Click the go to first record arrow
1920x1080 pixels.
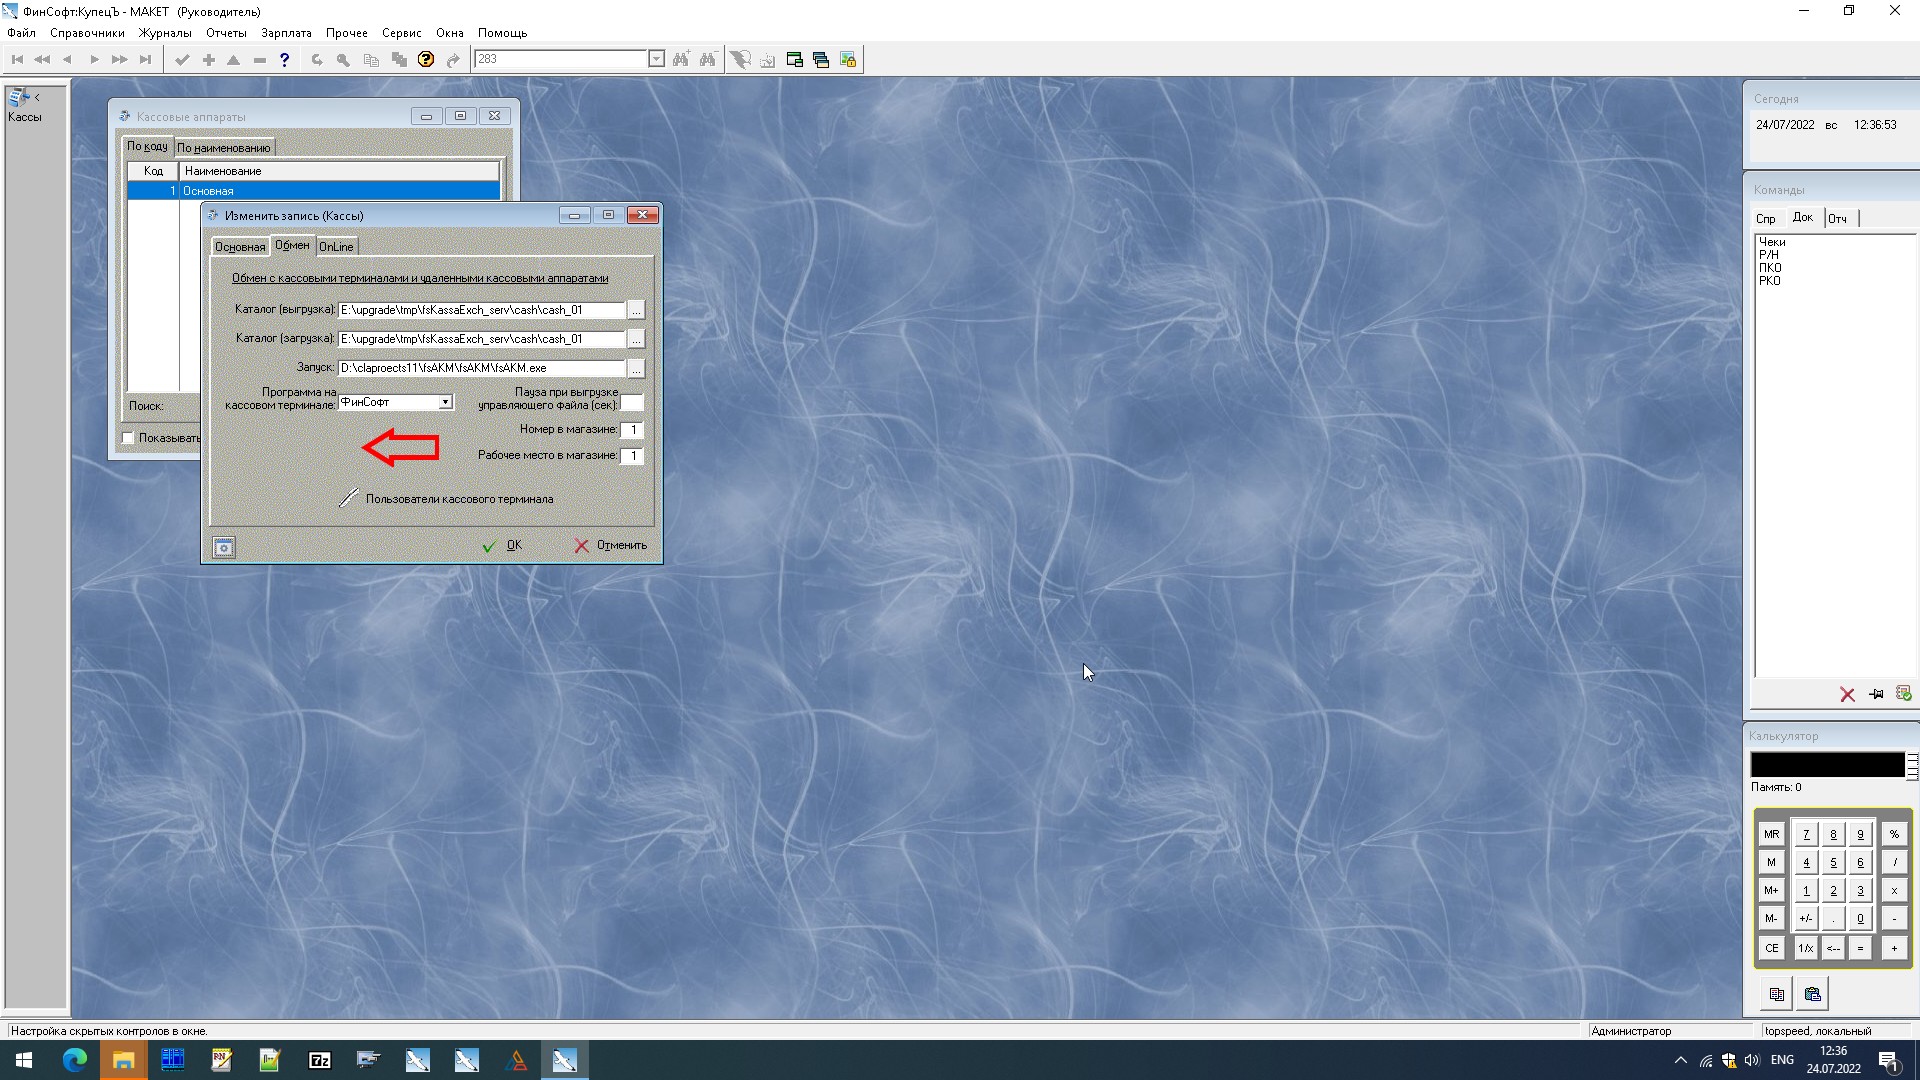(17, 60)
